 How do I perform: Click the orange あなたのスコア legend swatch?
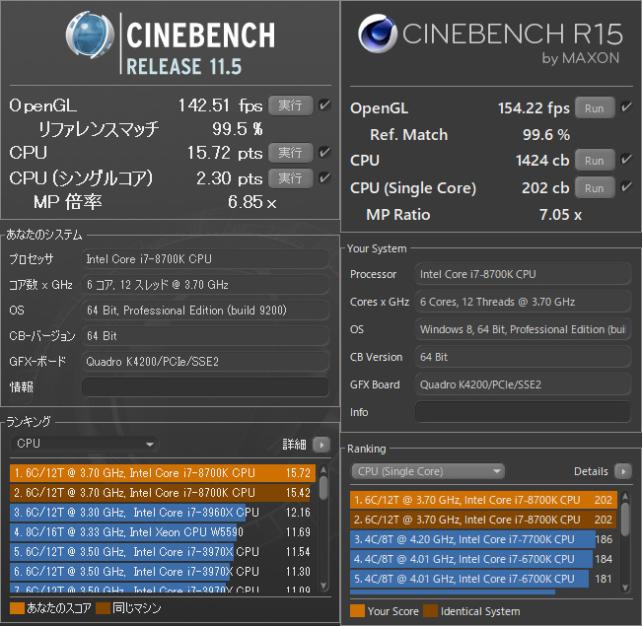17,608
